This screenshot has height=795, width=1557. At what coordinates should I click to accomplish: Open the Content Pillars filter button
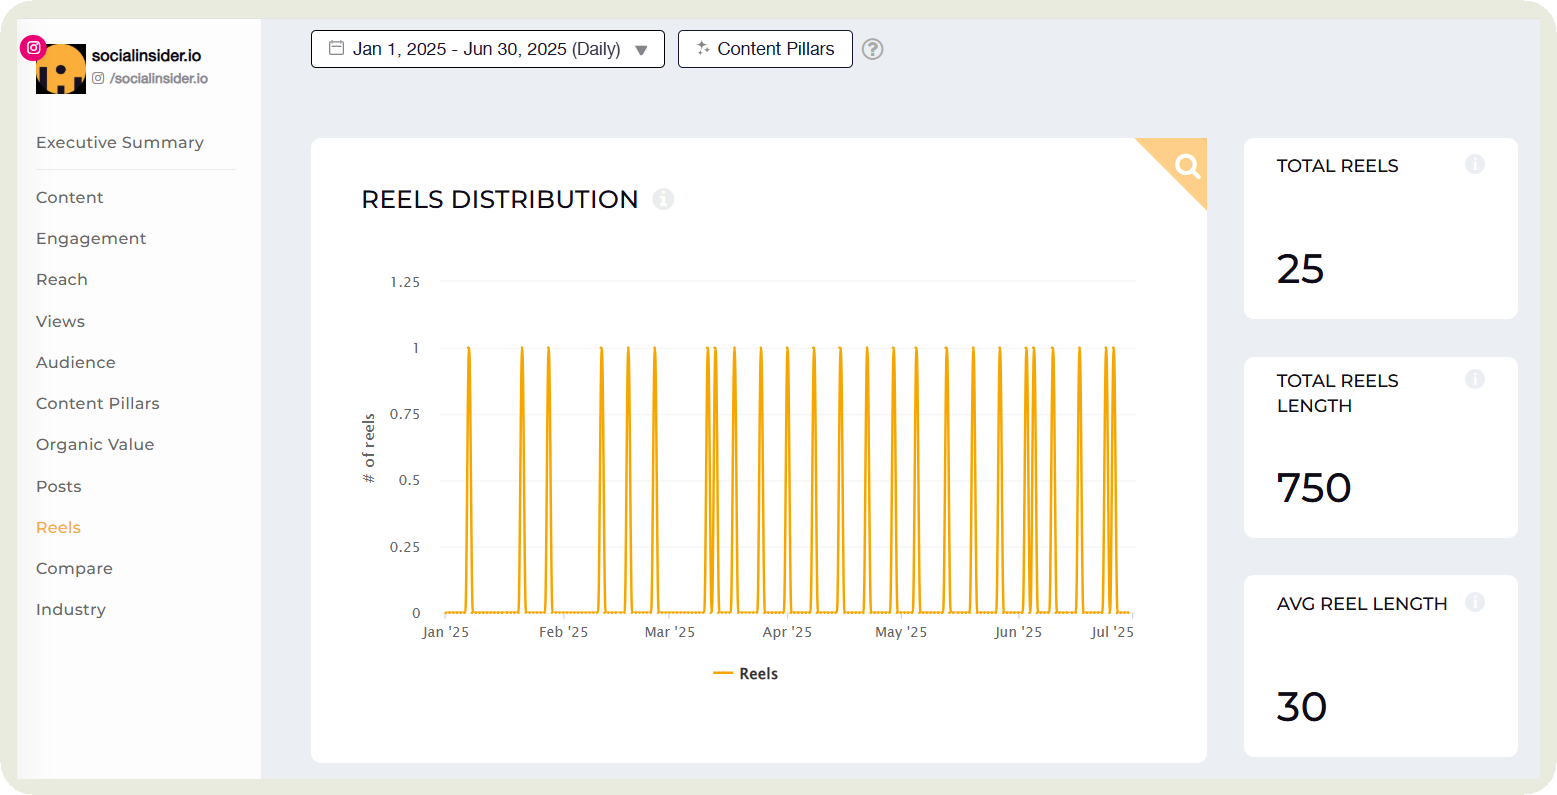(765, 49)
